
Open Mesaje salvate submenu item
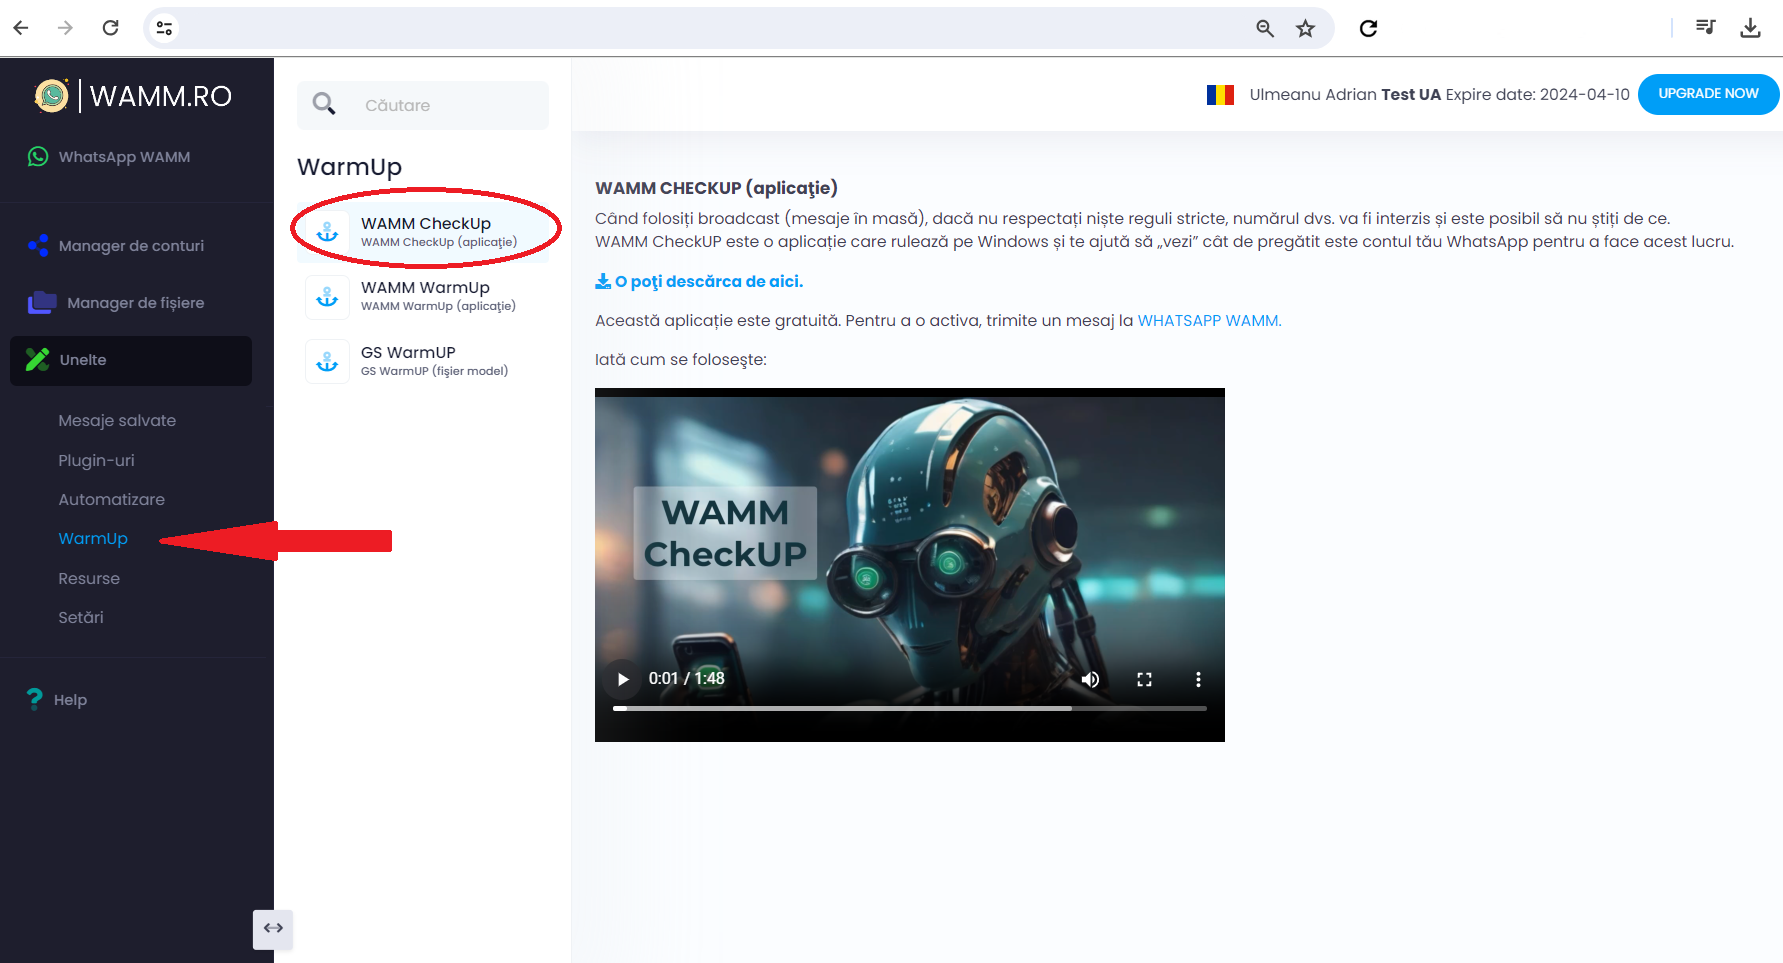(117, 421)
